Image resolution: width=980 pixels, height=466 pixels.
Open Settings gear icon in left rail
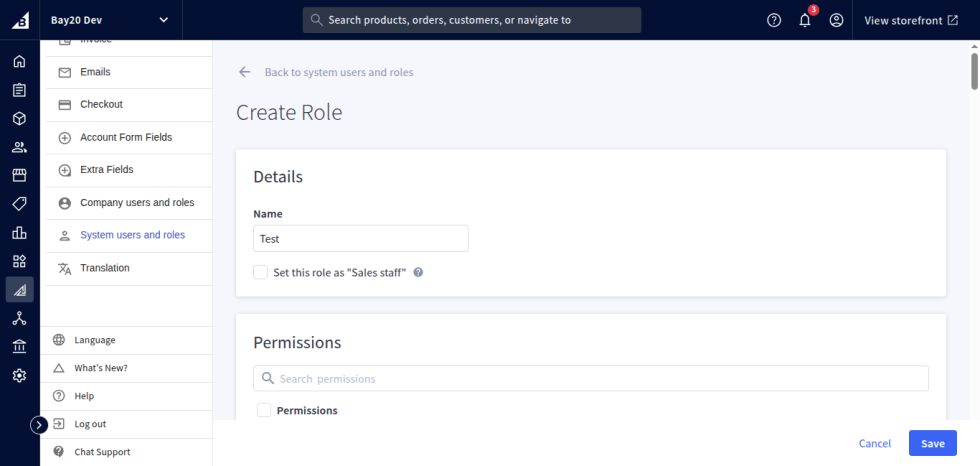(x=19, y=376)
